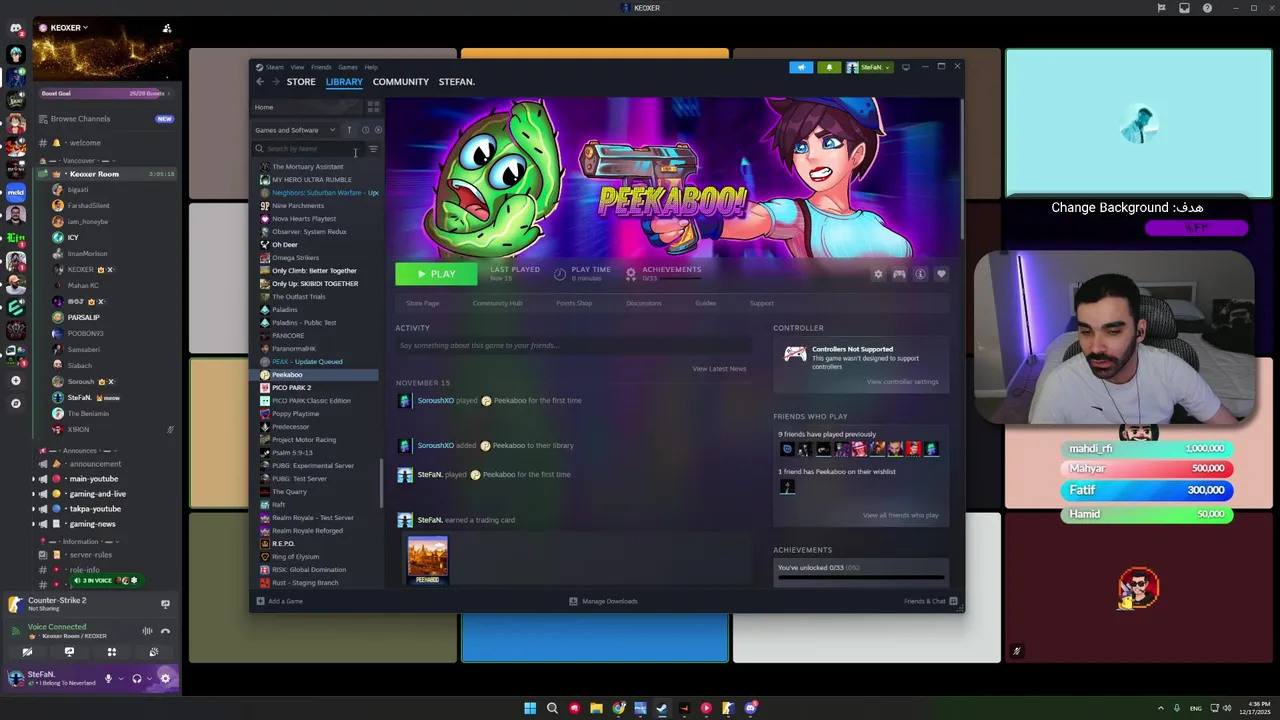Image resolution: width=1280 pixels, height=720 pixels.
Task: Stream Counter-Strike 2 from Discord panel
Action: pyautogui.click(x=165, y=604)
